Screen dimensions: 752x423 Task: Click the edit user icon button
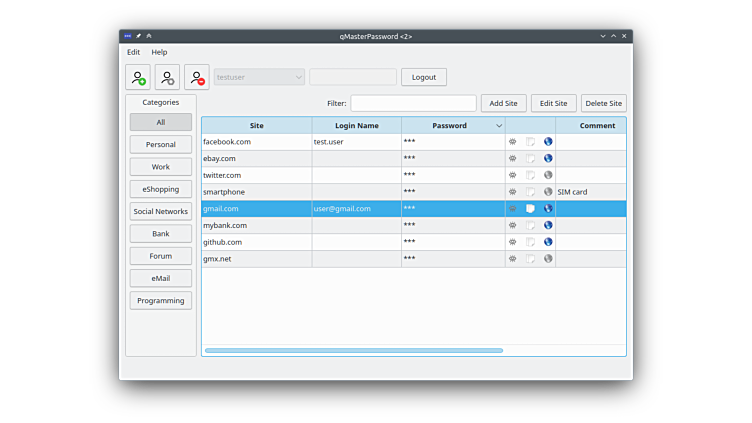pos(167,78)
